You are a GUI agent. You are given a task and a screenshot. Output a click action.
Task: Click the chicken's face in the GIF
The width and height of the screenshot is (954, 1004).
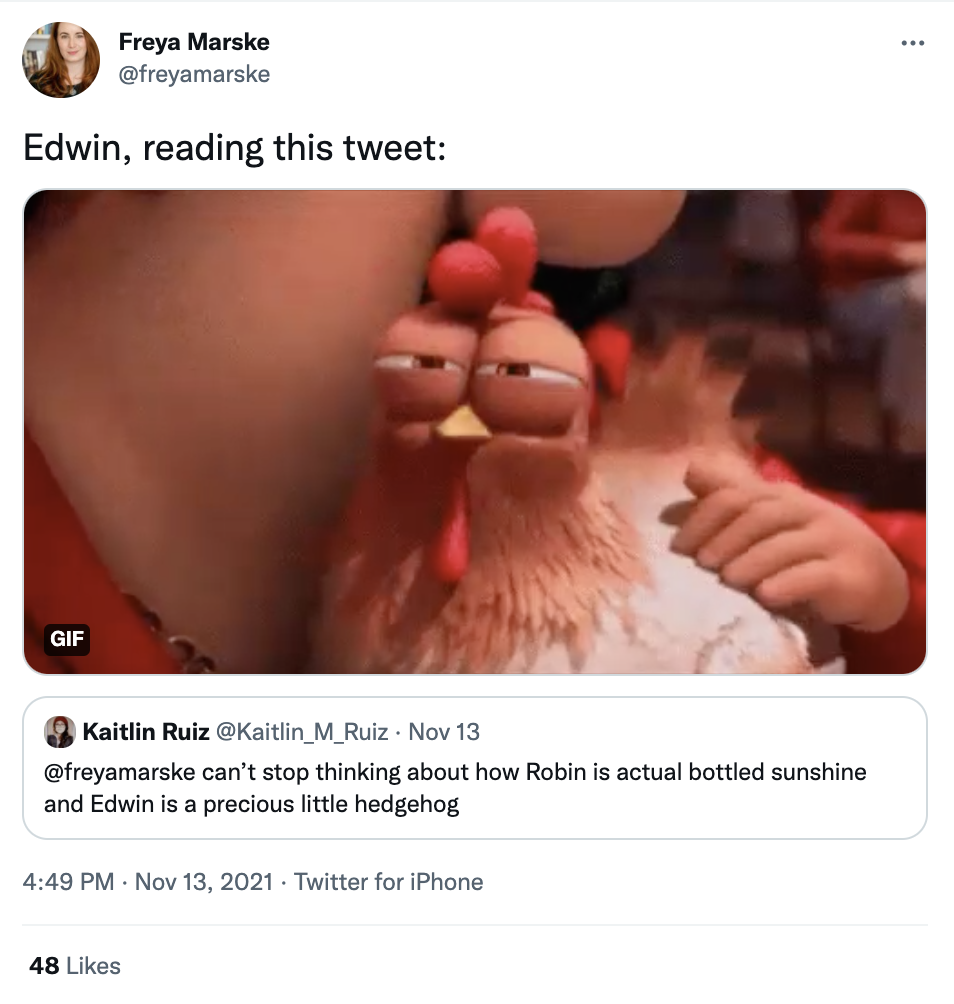tap(480, 390)
